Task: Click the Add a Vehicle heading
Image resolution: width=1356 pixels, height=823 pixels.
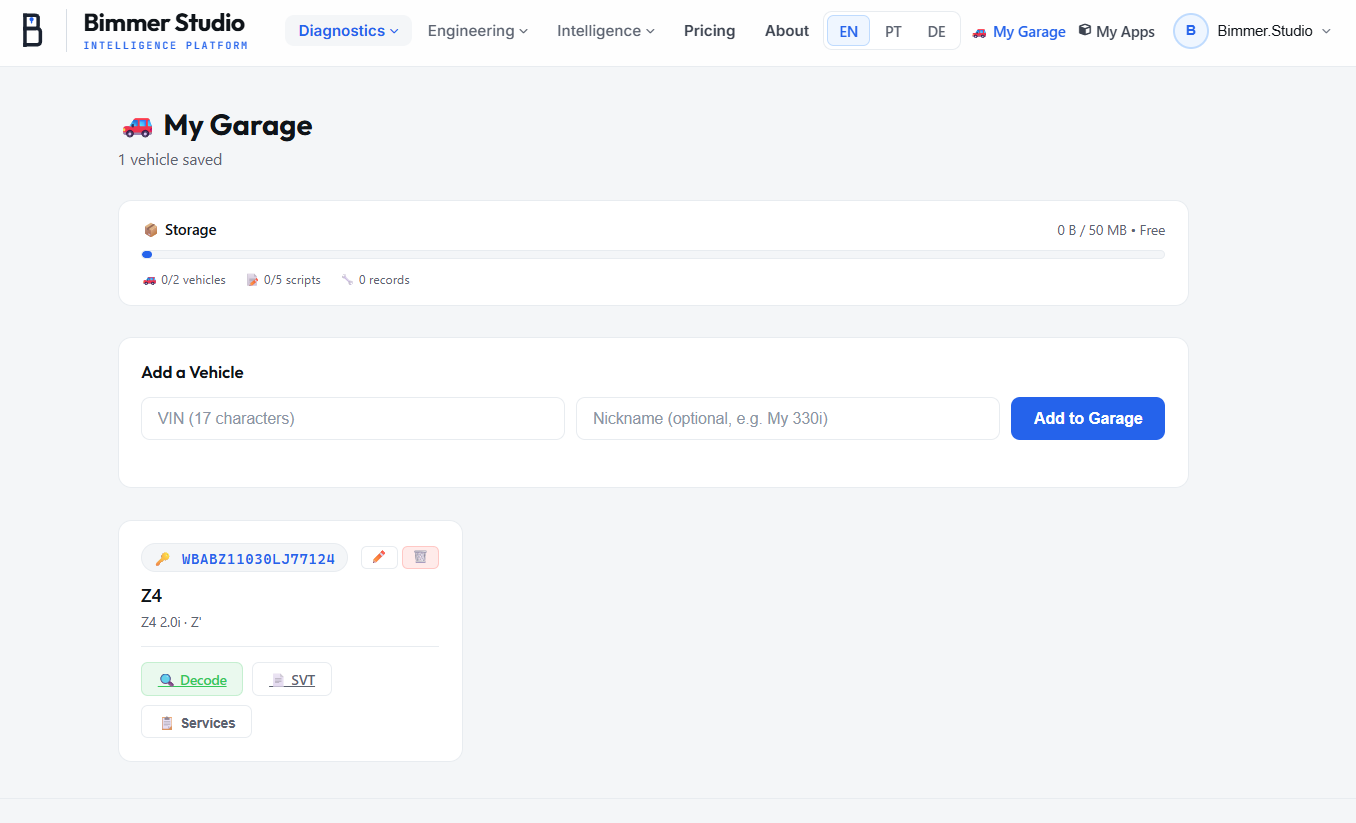Action: tap(193, 372)
